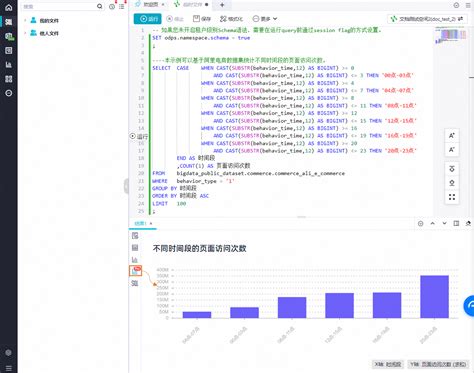The width and height of the screenshot is (474, 373).
Task: Open the SQL development icon in the sidebar
Action: (9, 22)
